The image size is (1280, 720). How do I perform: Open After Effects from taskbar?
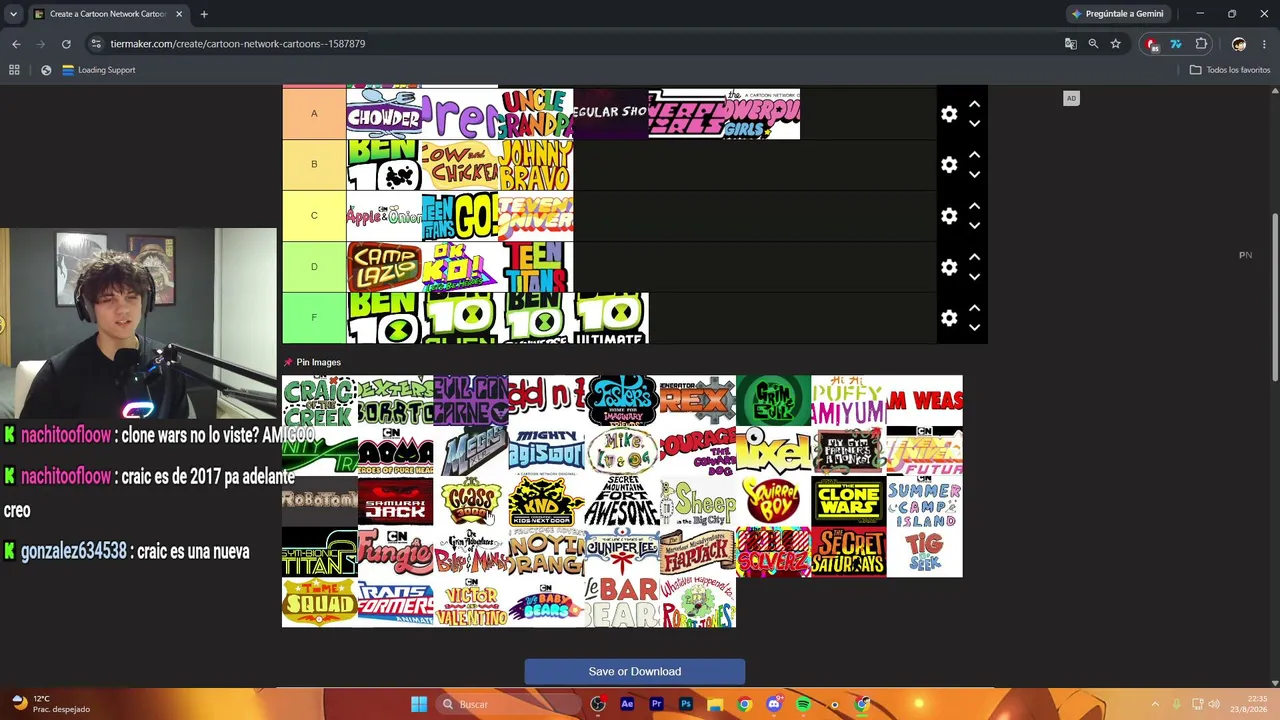627,704
